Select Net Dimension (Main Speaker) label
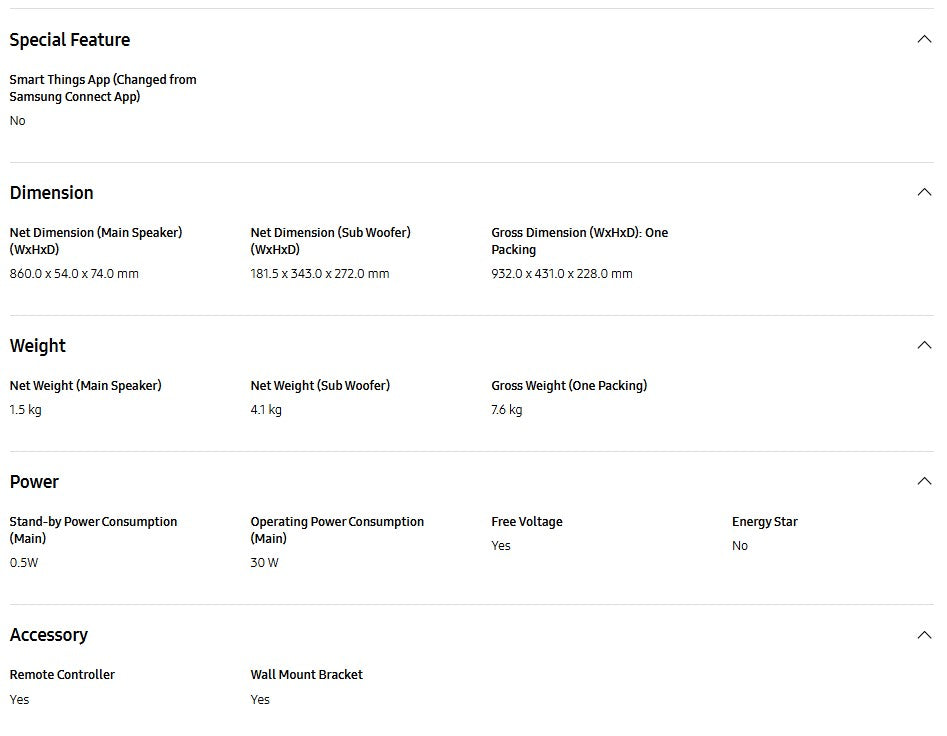This screenshot has height=736, width=947. point(95,241)
